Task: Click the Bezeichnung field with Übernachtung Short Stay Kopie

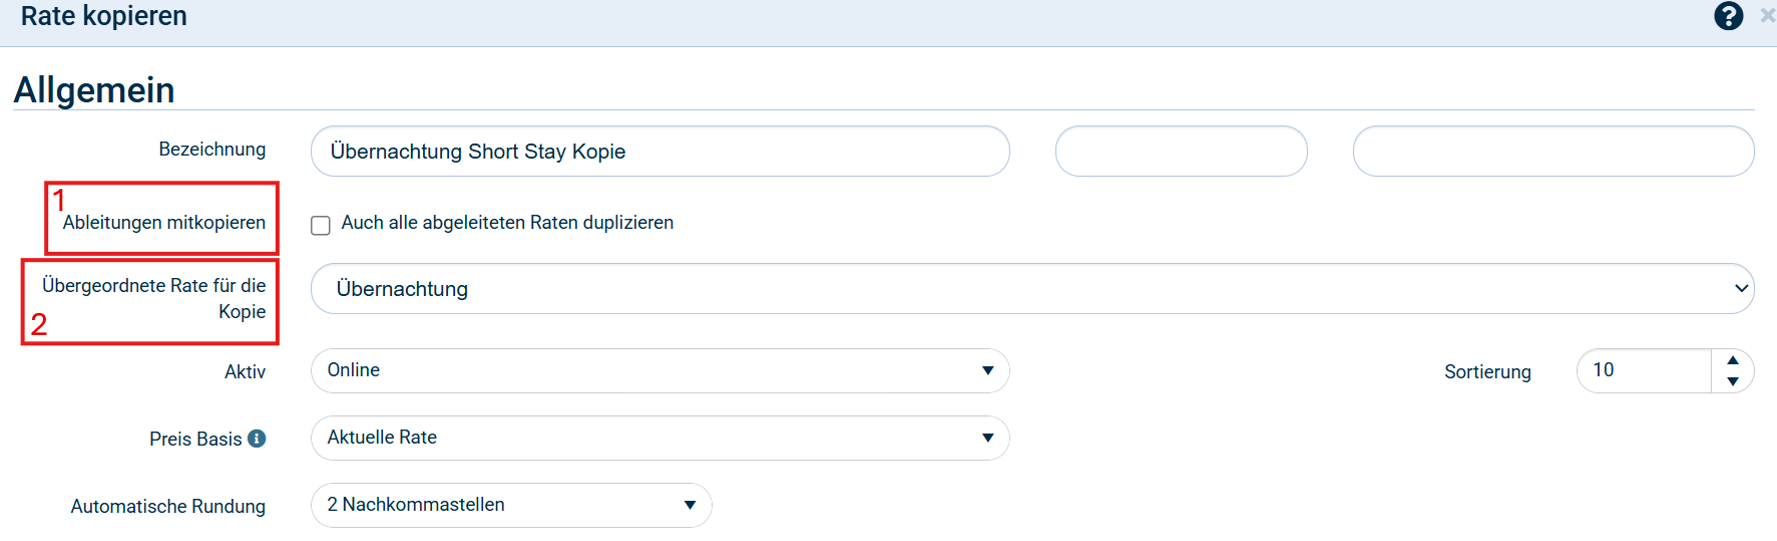Action: point(660,152)
